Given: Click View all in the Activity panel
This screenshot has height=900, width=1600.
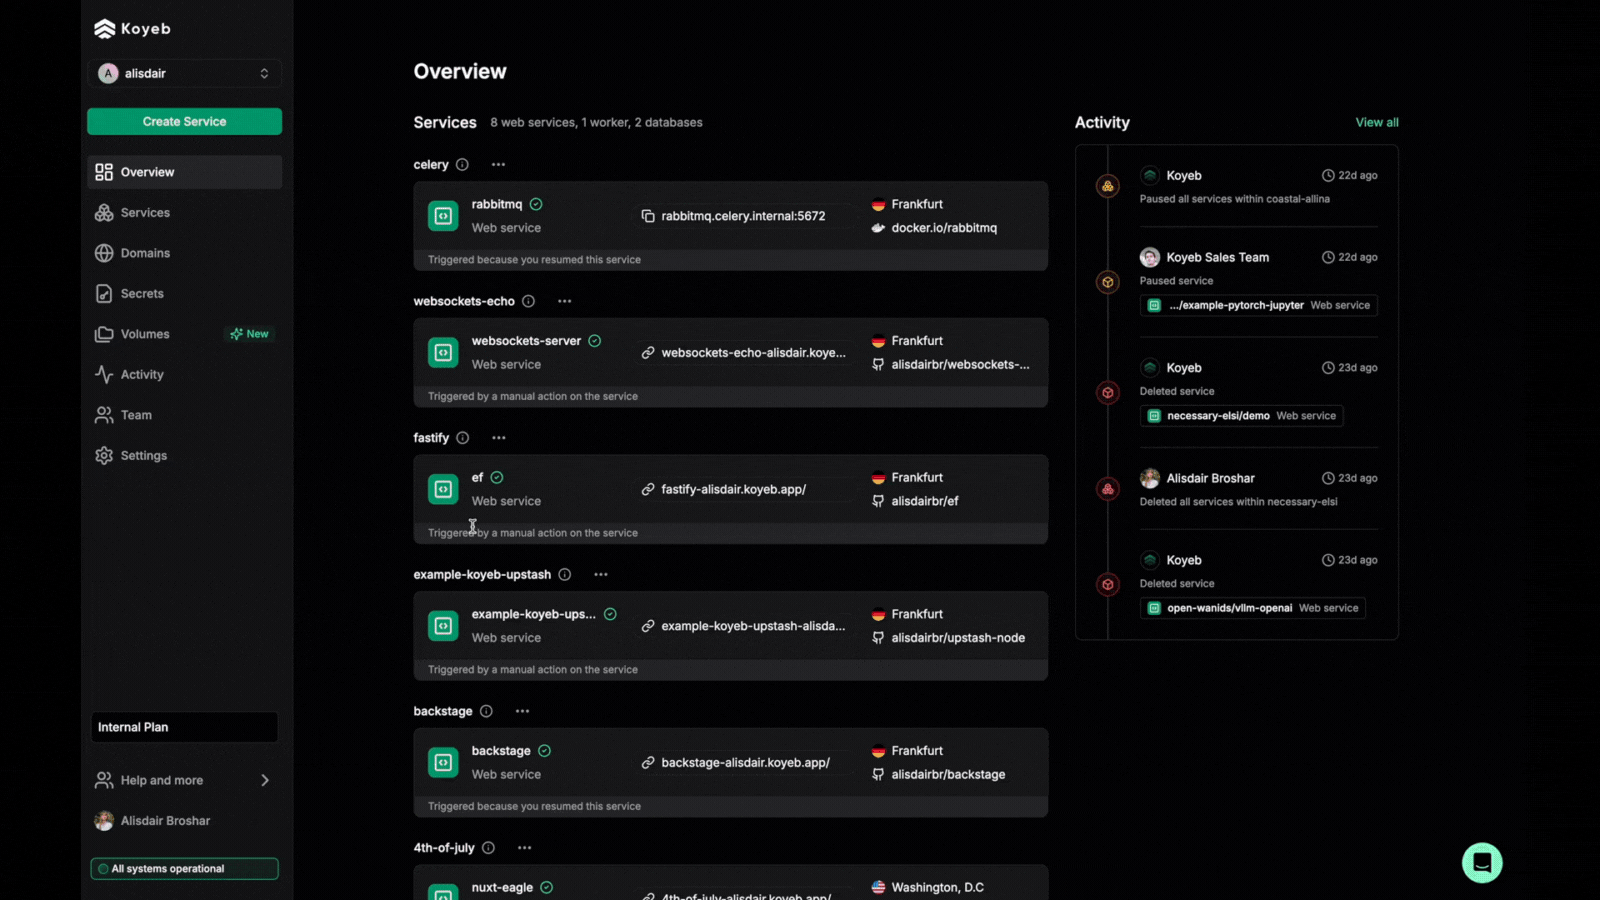Looking at the screenshot, I should click(x=1376, y=122).
